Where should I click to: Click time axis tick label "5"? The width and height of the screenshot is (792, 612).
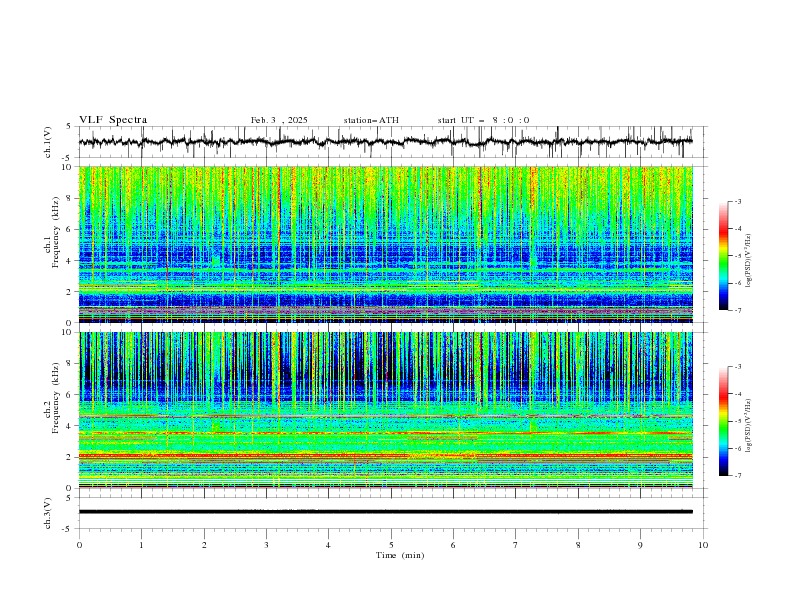click(391, 545)
